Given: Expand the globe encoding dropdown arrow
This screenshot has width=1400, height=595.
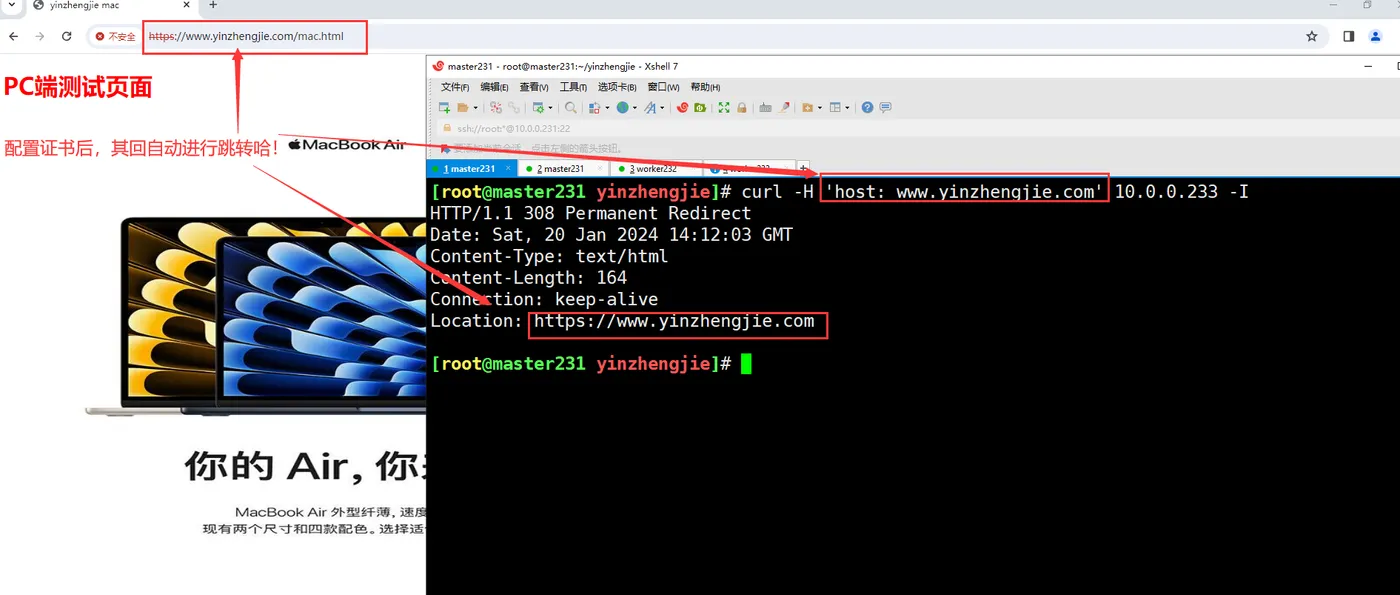Looking at the screenshot, I should 634,108.
